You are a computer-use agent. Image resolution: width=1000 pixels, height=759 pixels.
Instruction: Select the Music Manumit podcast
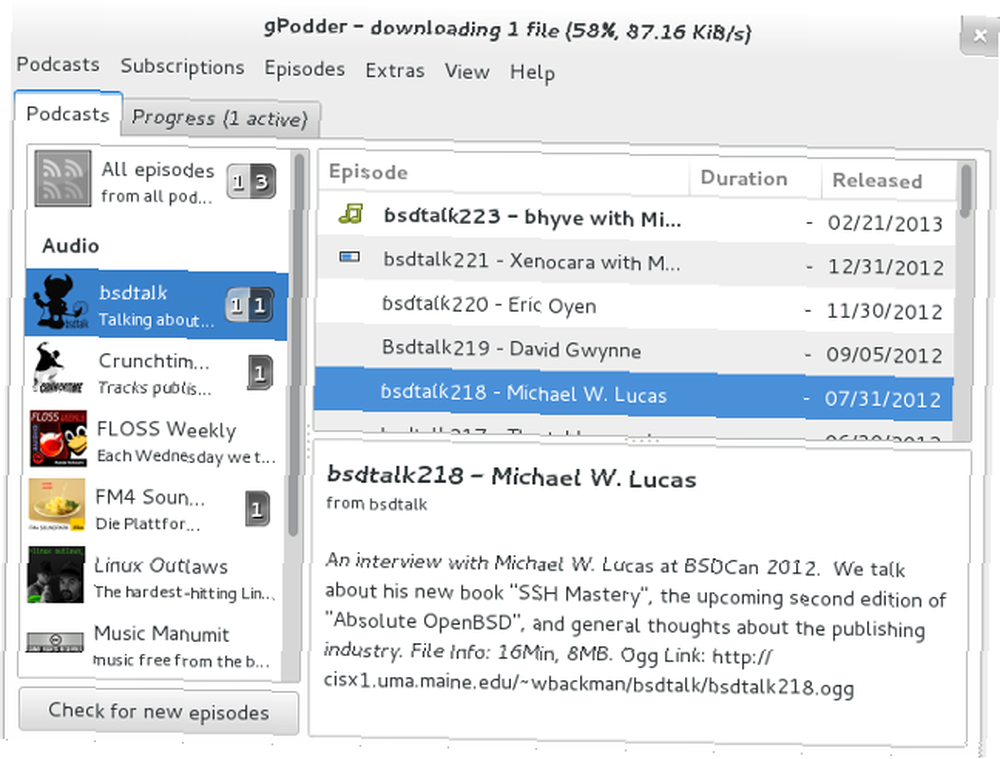coord(151,645)
